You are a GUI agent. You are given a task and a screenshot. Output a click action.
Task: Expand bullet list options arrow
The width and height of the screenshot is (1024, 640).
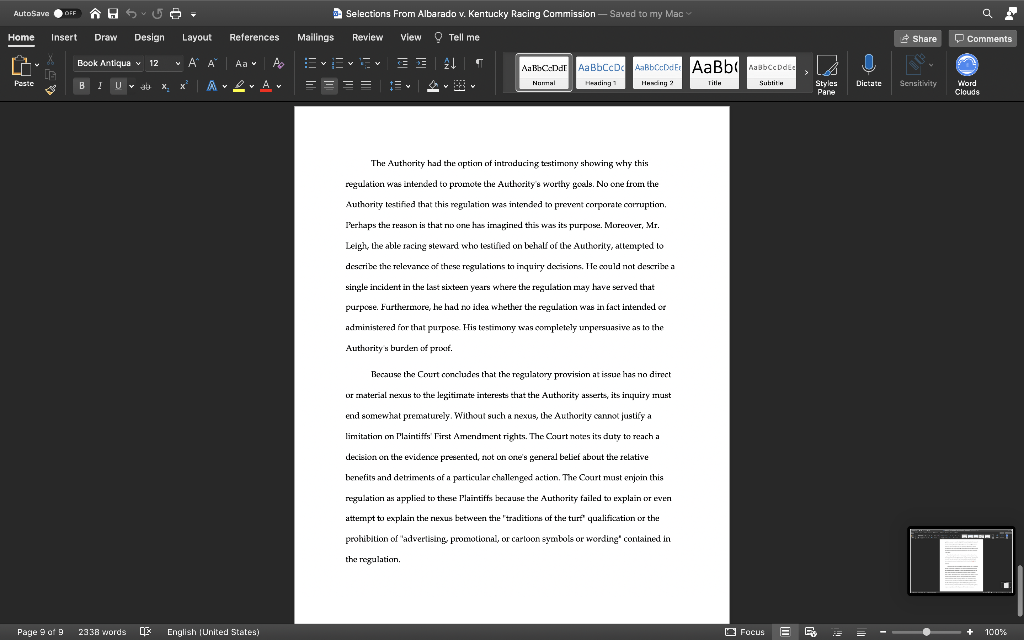(x=323, y=63)
